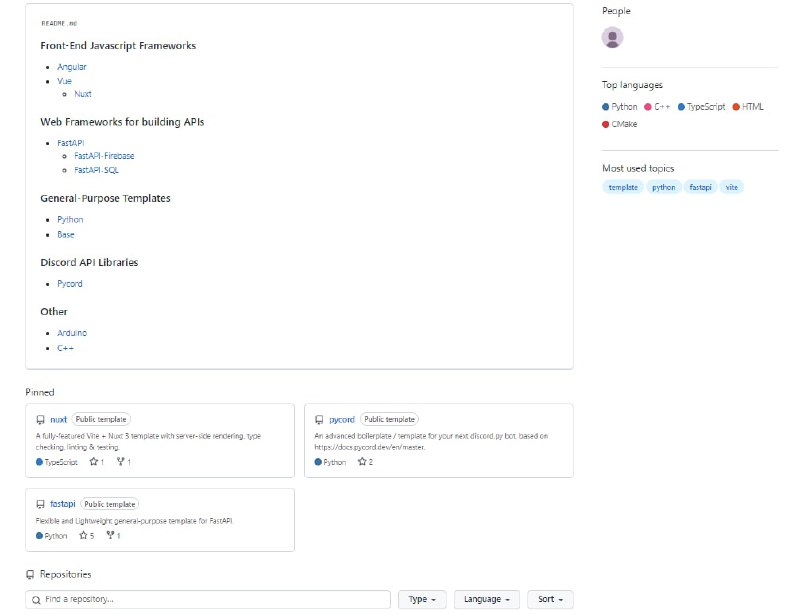
Task: Click the Repositories section icon
Action: pos(30,574)
